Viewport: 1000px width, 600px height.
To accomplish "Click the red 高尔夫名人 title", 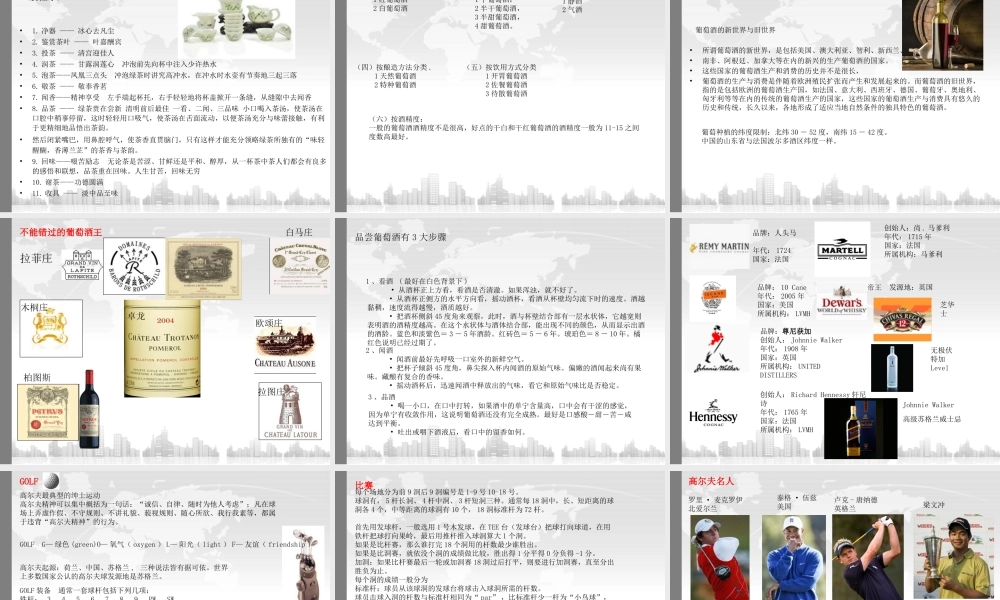I will (710, 481).
